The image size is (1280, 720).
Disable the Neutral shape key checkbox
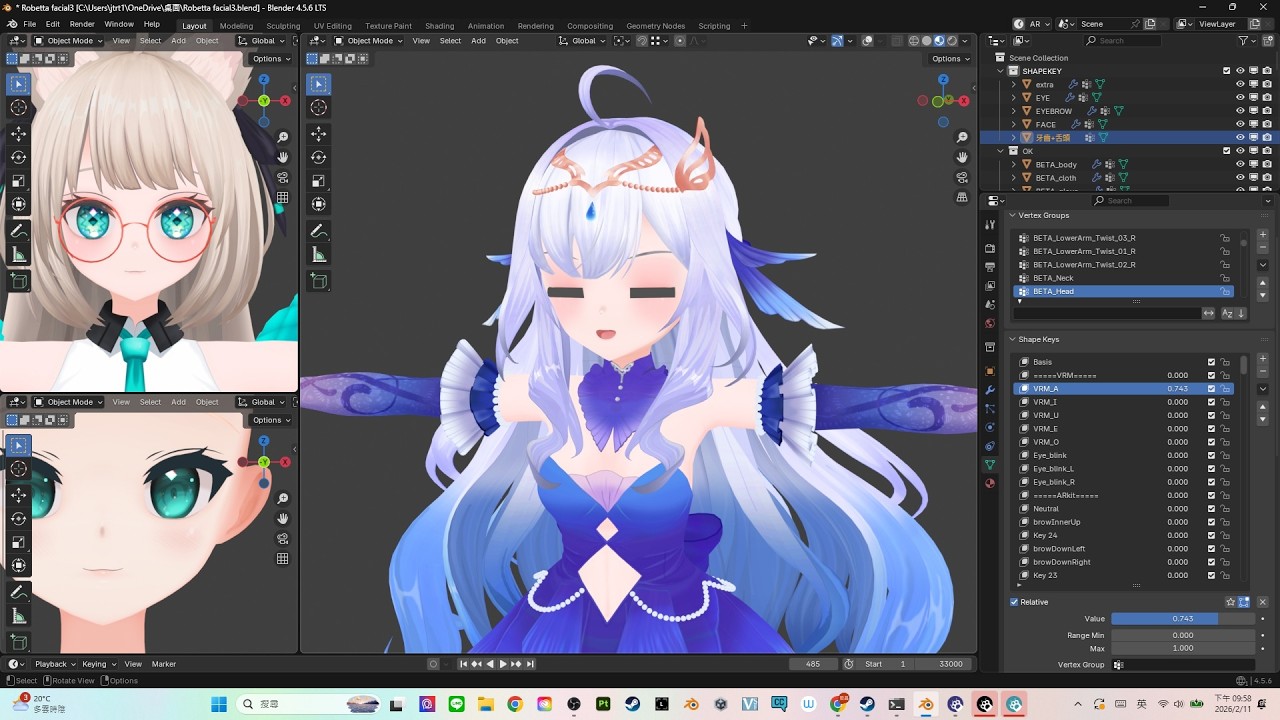(x=1211, y=509)
